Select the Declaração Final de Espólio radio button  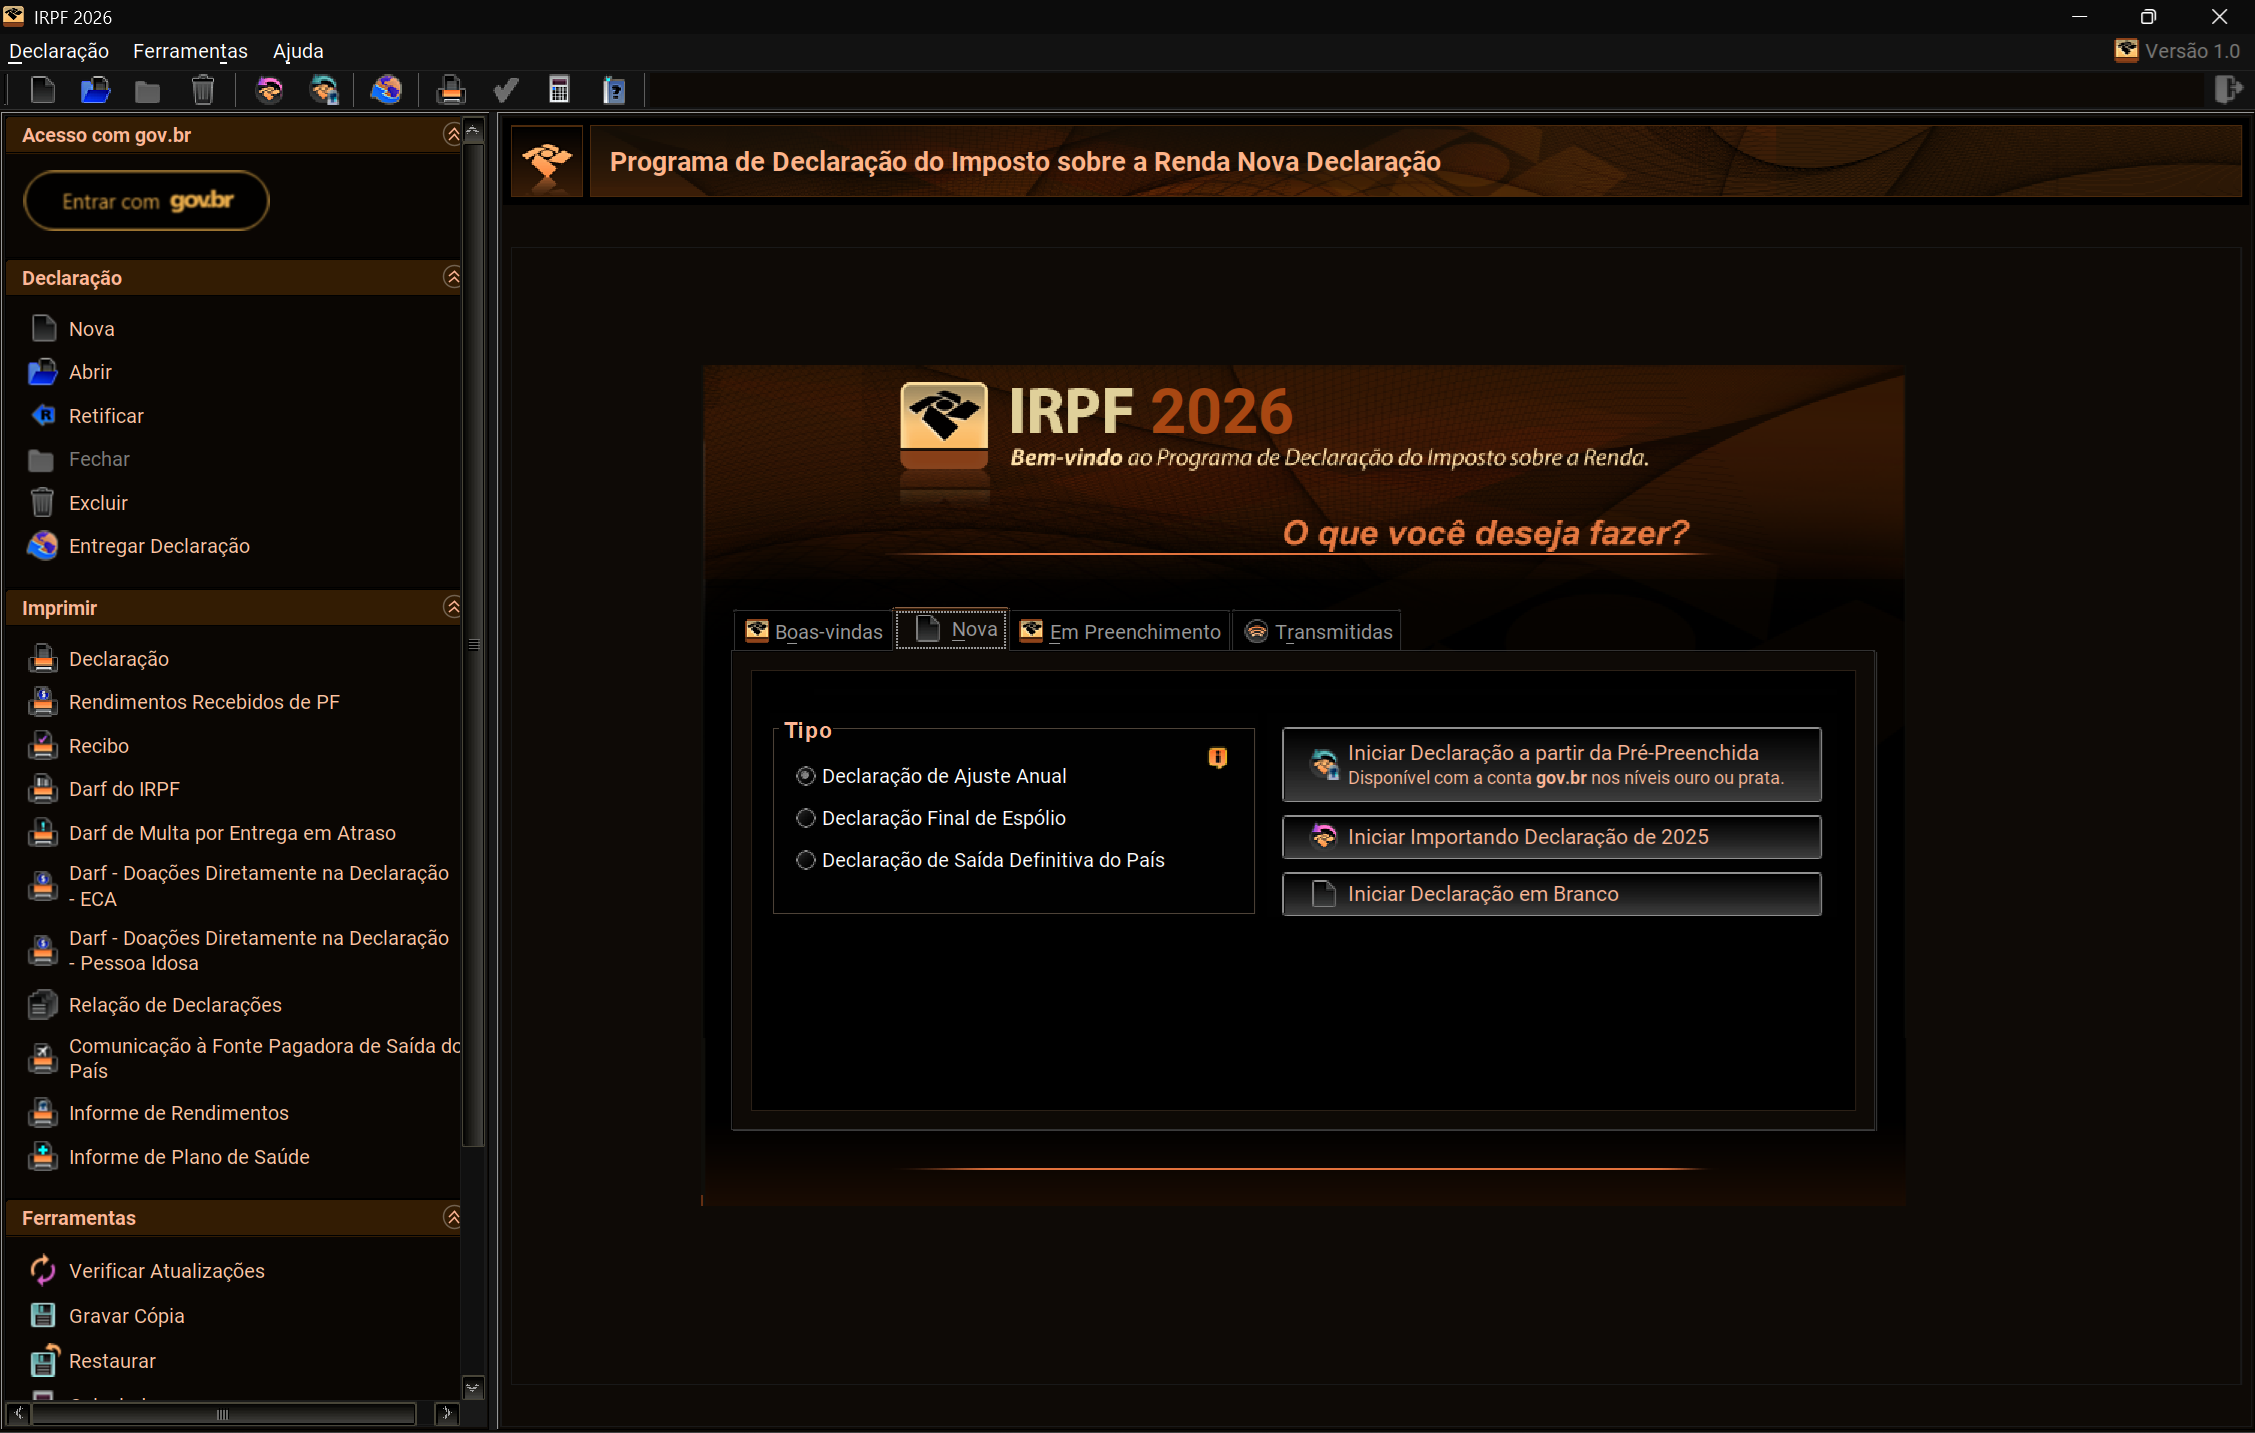tap(805, 818)
